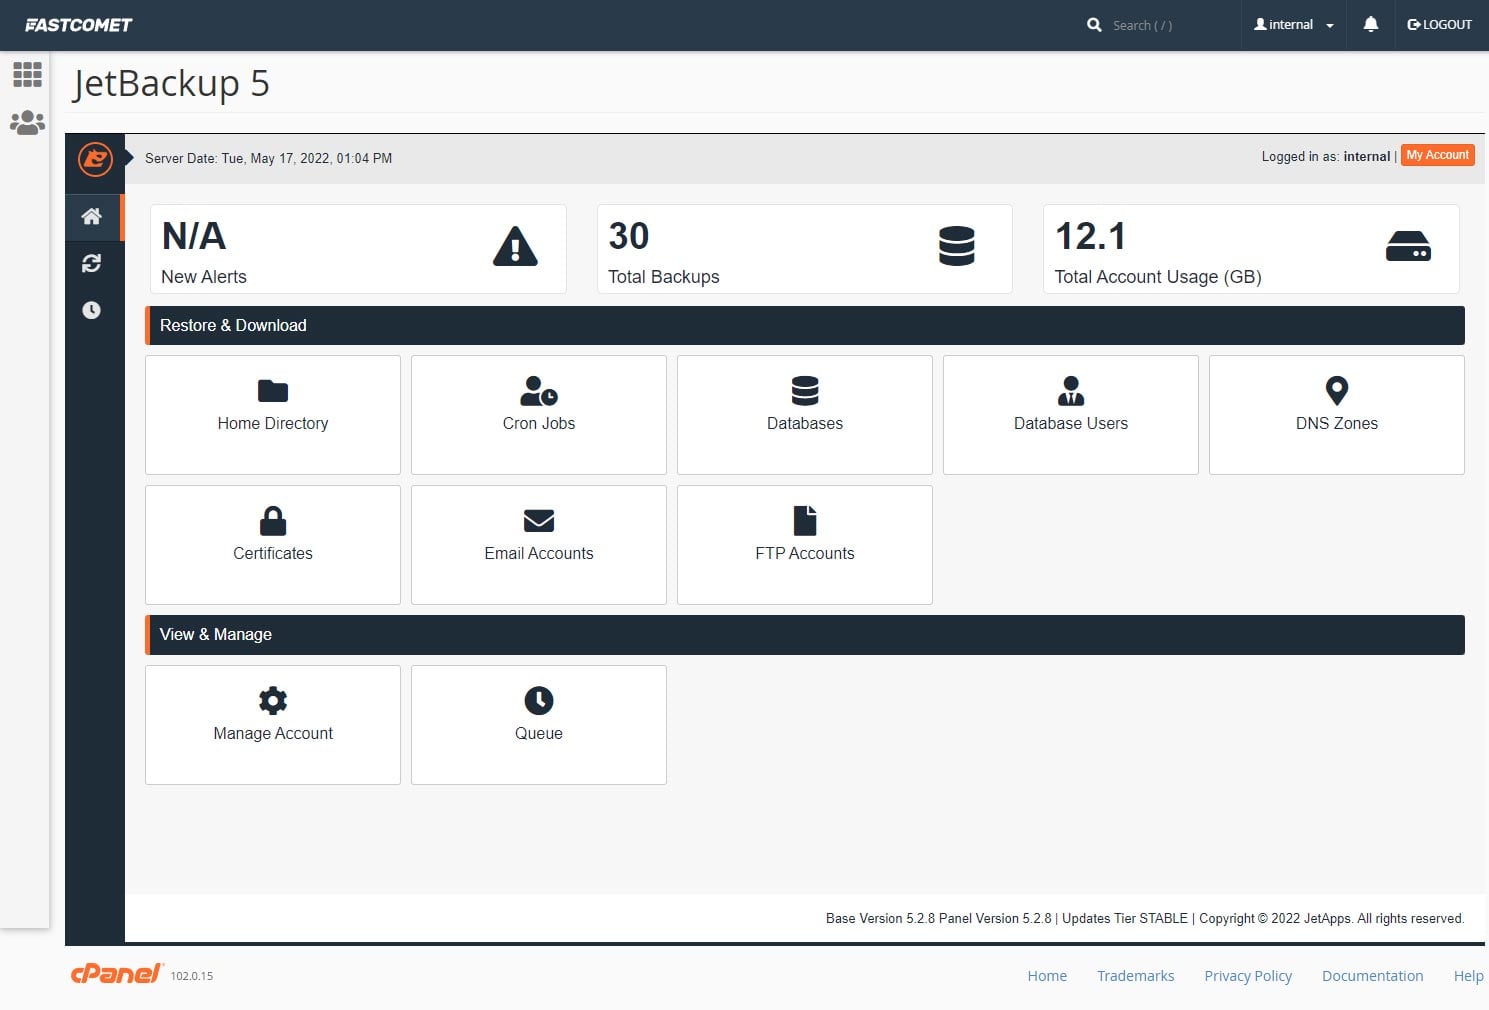
Task: Open the FTP Accounts section
Action: (804, 545)
